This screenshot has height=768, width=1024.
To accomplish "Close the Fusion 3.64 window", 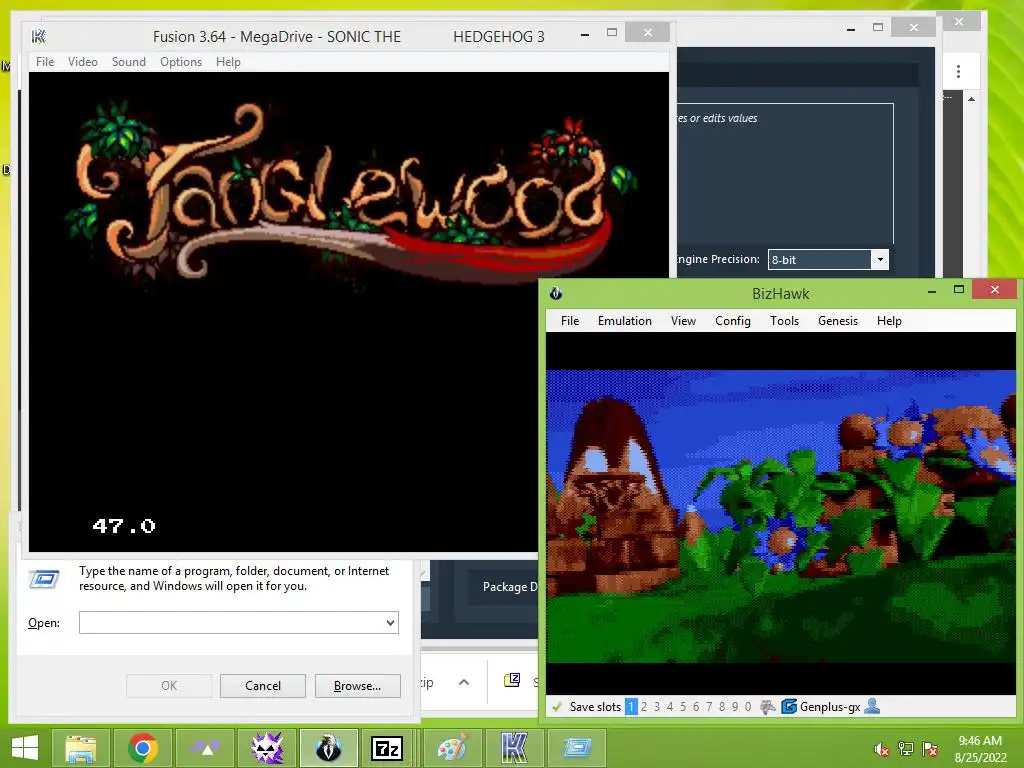I will 647,32.
